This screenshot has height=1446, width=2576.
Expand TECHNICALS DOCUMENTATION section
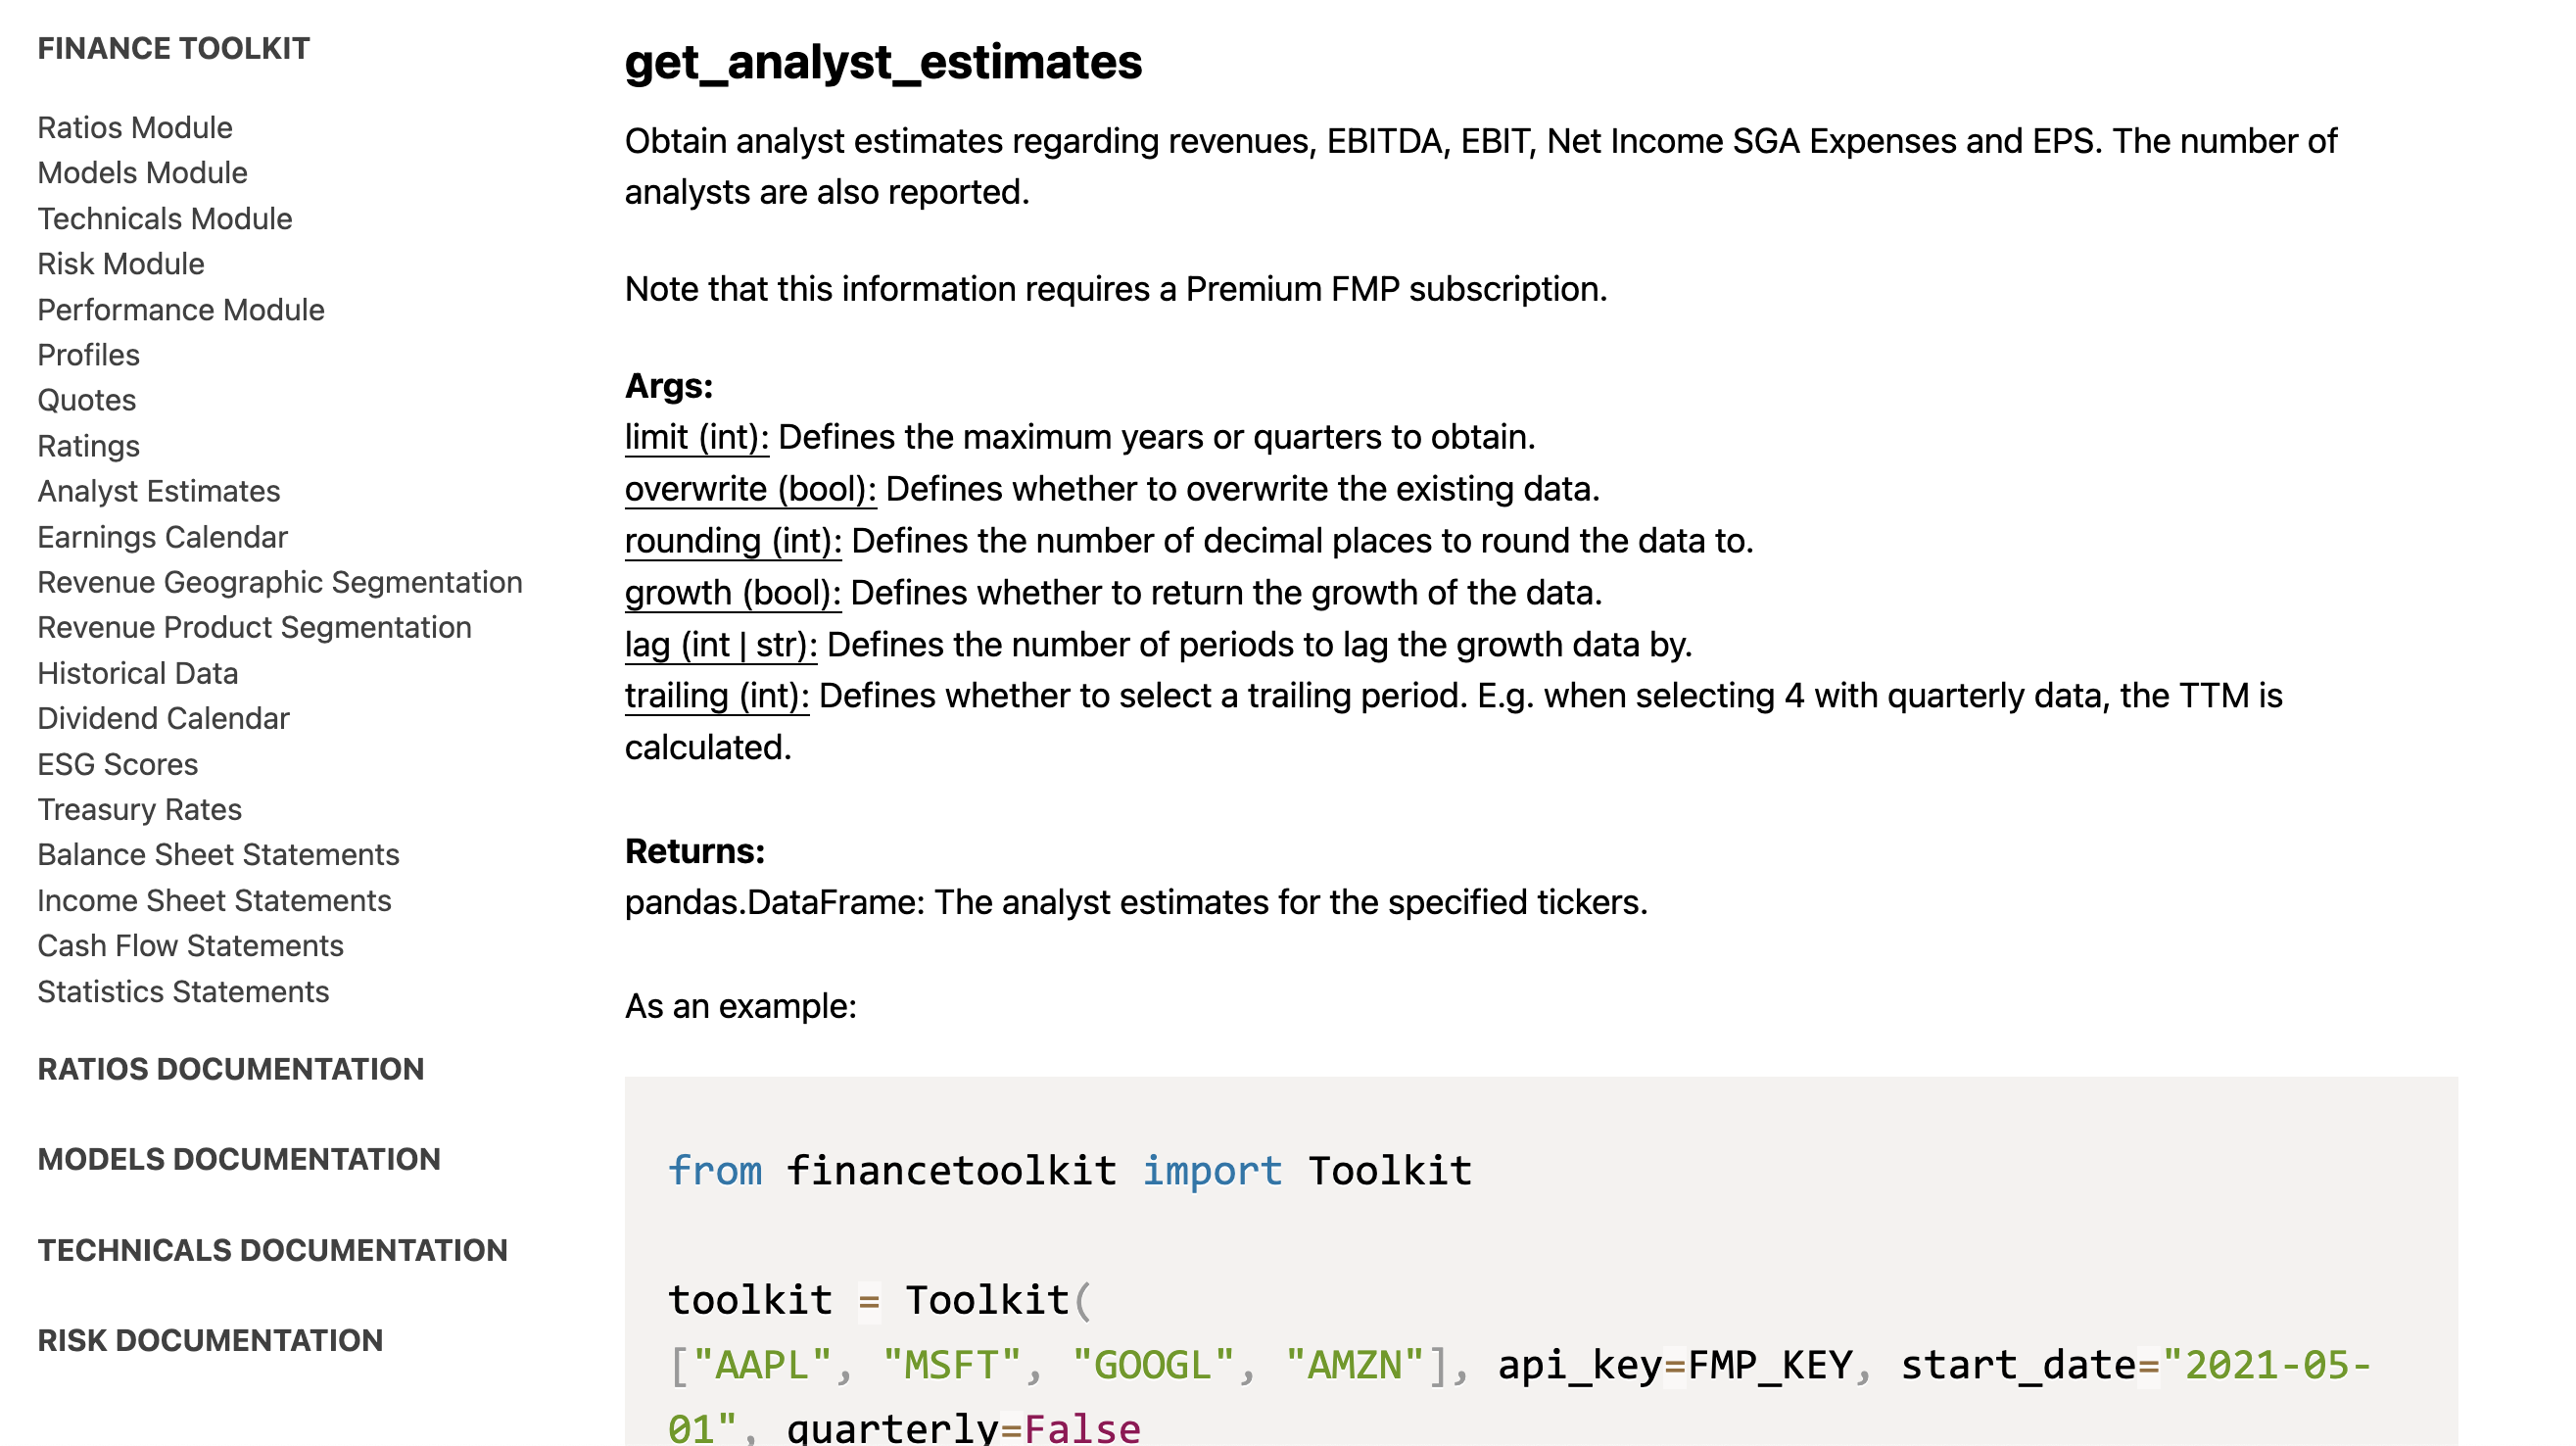coord(270,1249)
